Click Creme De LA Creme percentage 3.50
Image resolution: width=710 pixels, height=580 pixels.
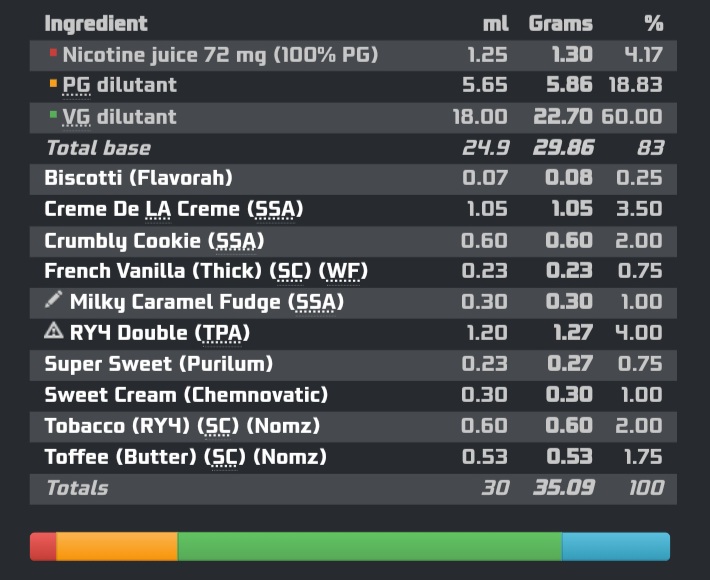639,209
